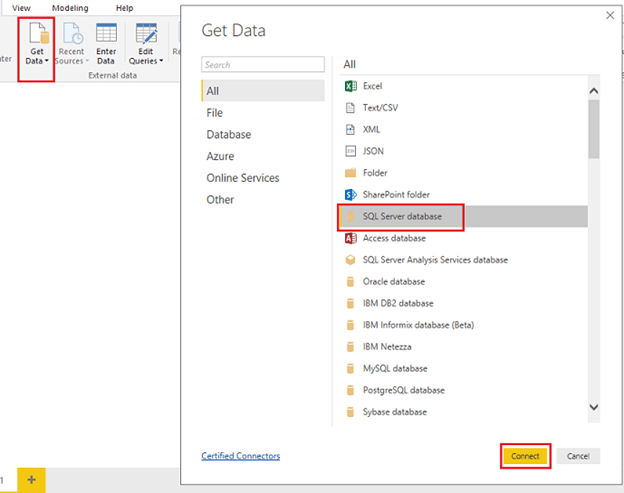Select the SharePoint folder icon
Screen dimensions: 624x493
pyautogui.click(x=350, y=195)
